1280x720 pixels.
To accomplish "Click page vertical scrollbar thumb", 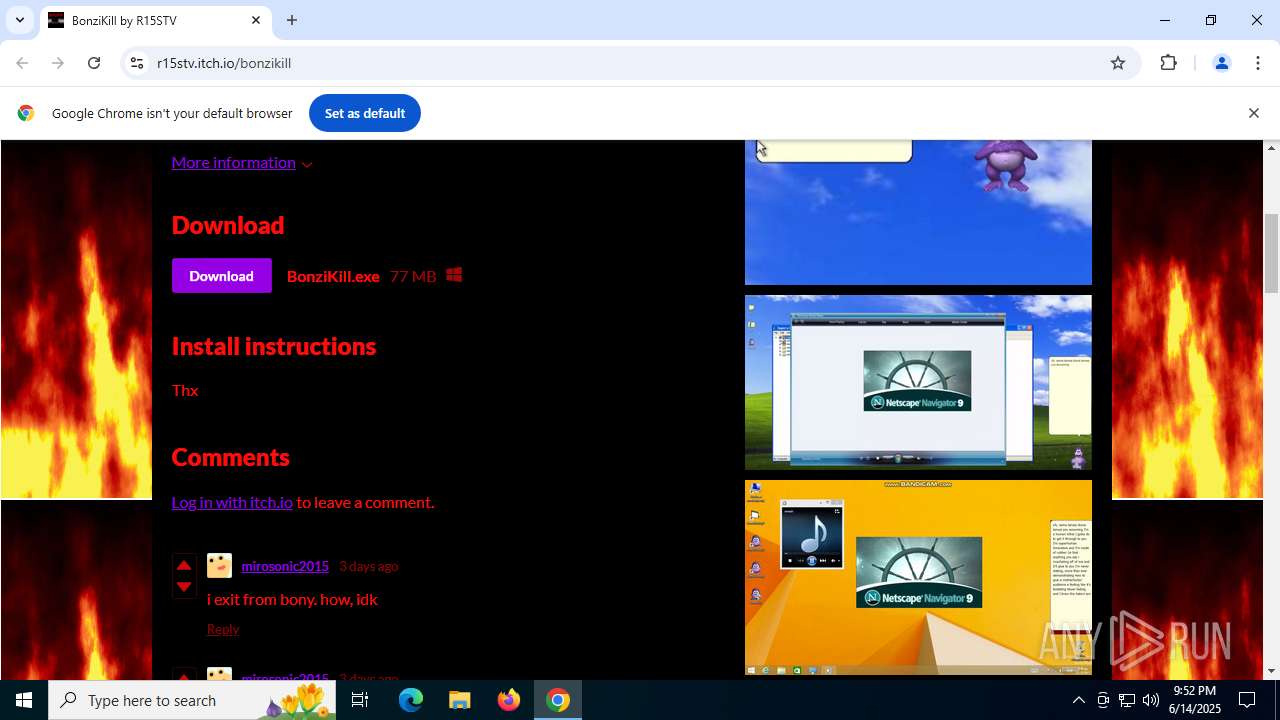I will (x=1272, y=252).
